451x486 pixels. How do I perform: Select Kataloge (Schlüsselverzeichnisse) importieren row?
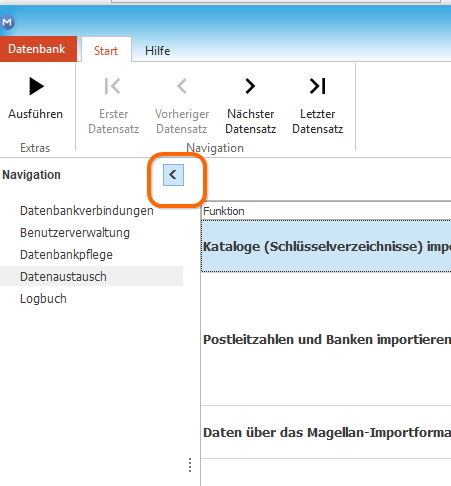[x=326, y=246]
